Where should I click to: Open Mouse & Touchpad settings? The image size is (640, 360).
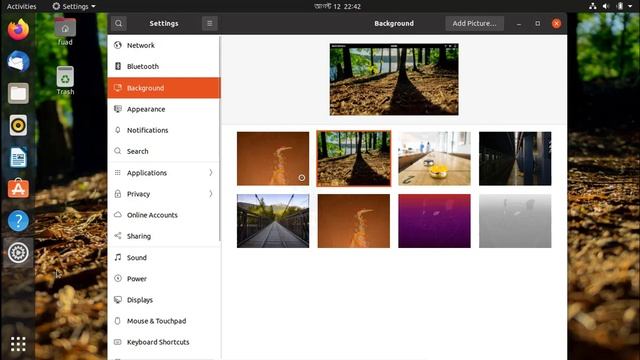(x=164, y=321)
